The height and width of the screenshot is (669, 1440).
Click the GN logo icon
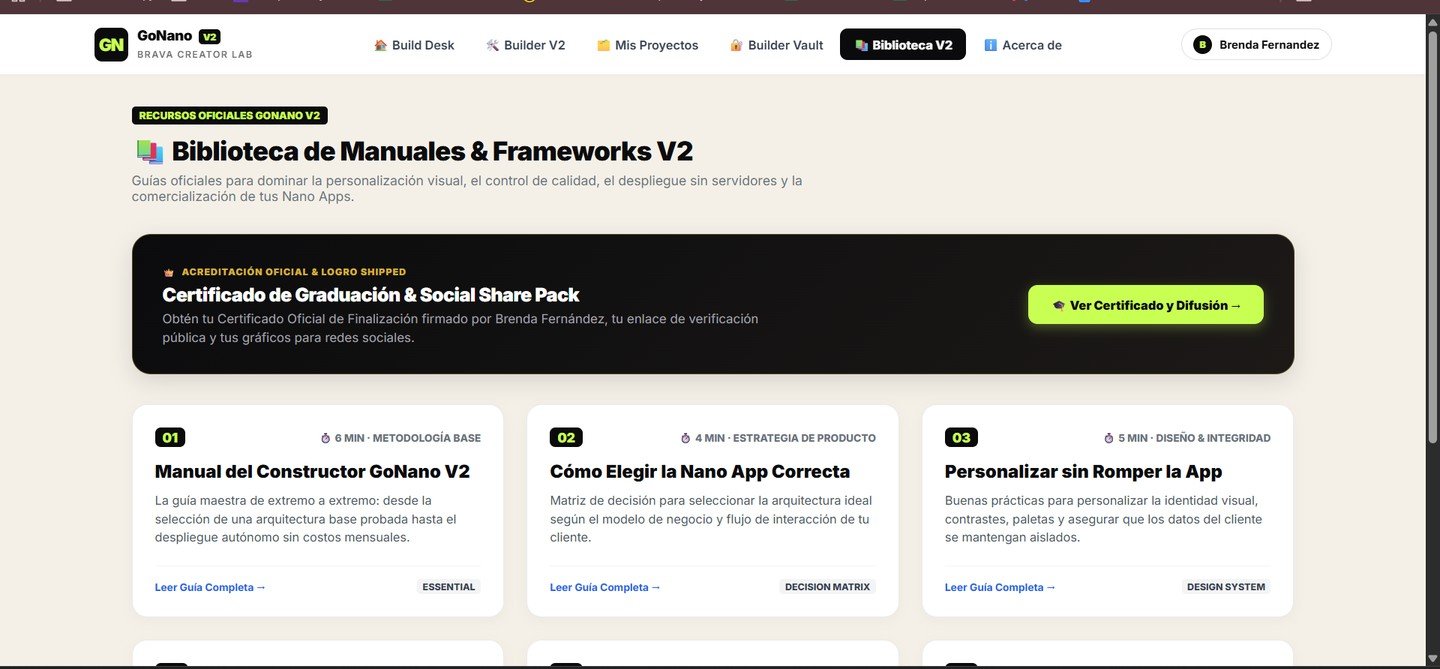pos(111,44)
